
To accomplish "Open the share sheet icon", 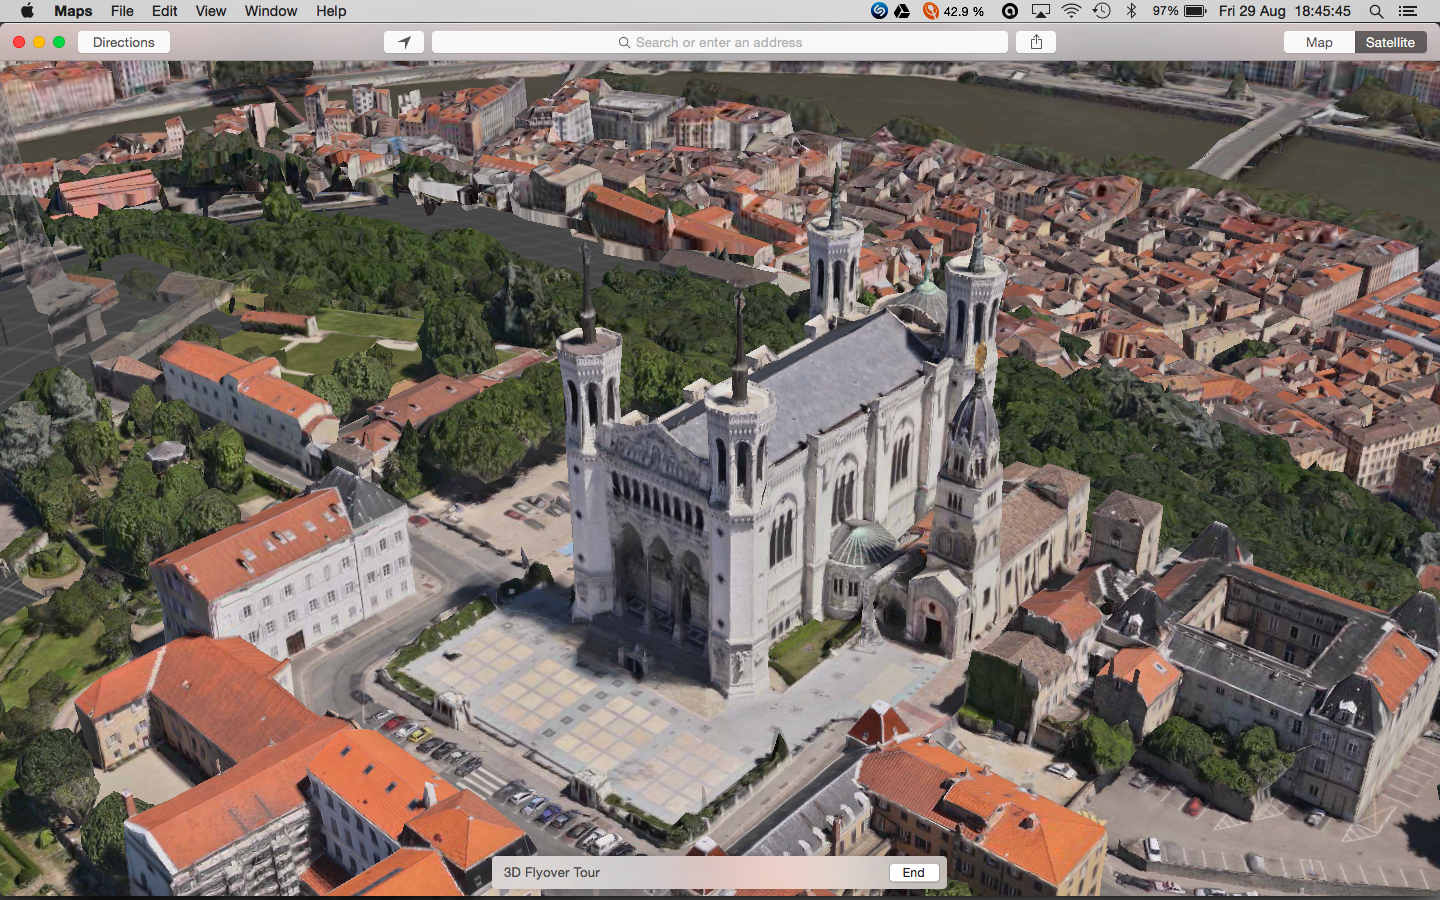I will 1036,42.
